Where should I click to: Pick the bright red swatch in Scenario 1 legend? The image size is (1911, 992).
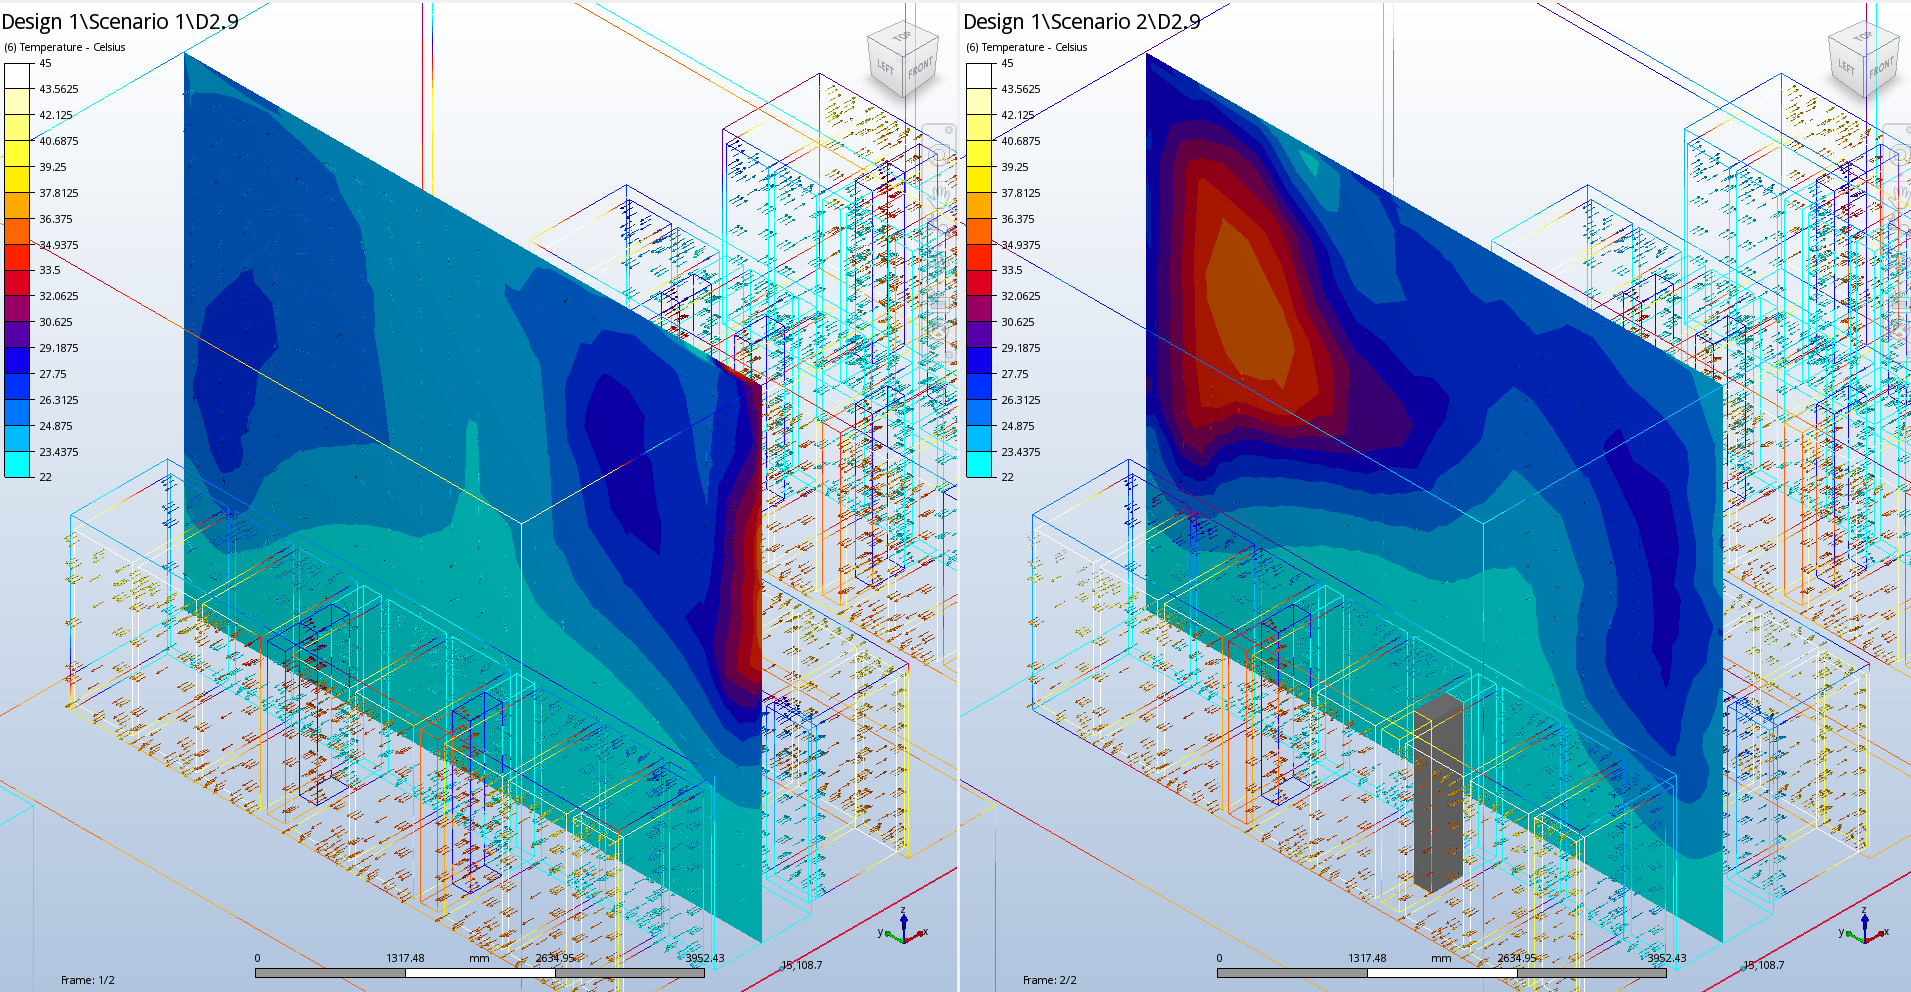tap(17, 258)
